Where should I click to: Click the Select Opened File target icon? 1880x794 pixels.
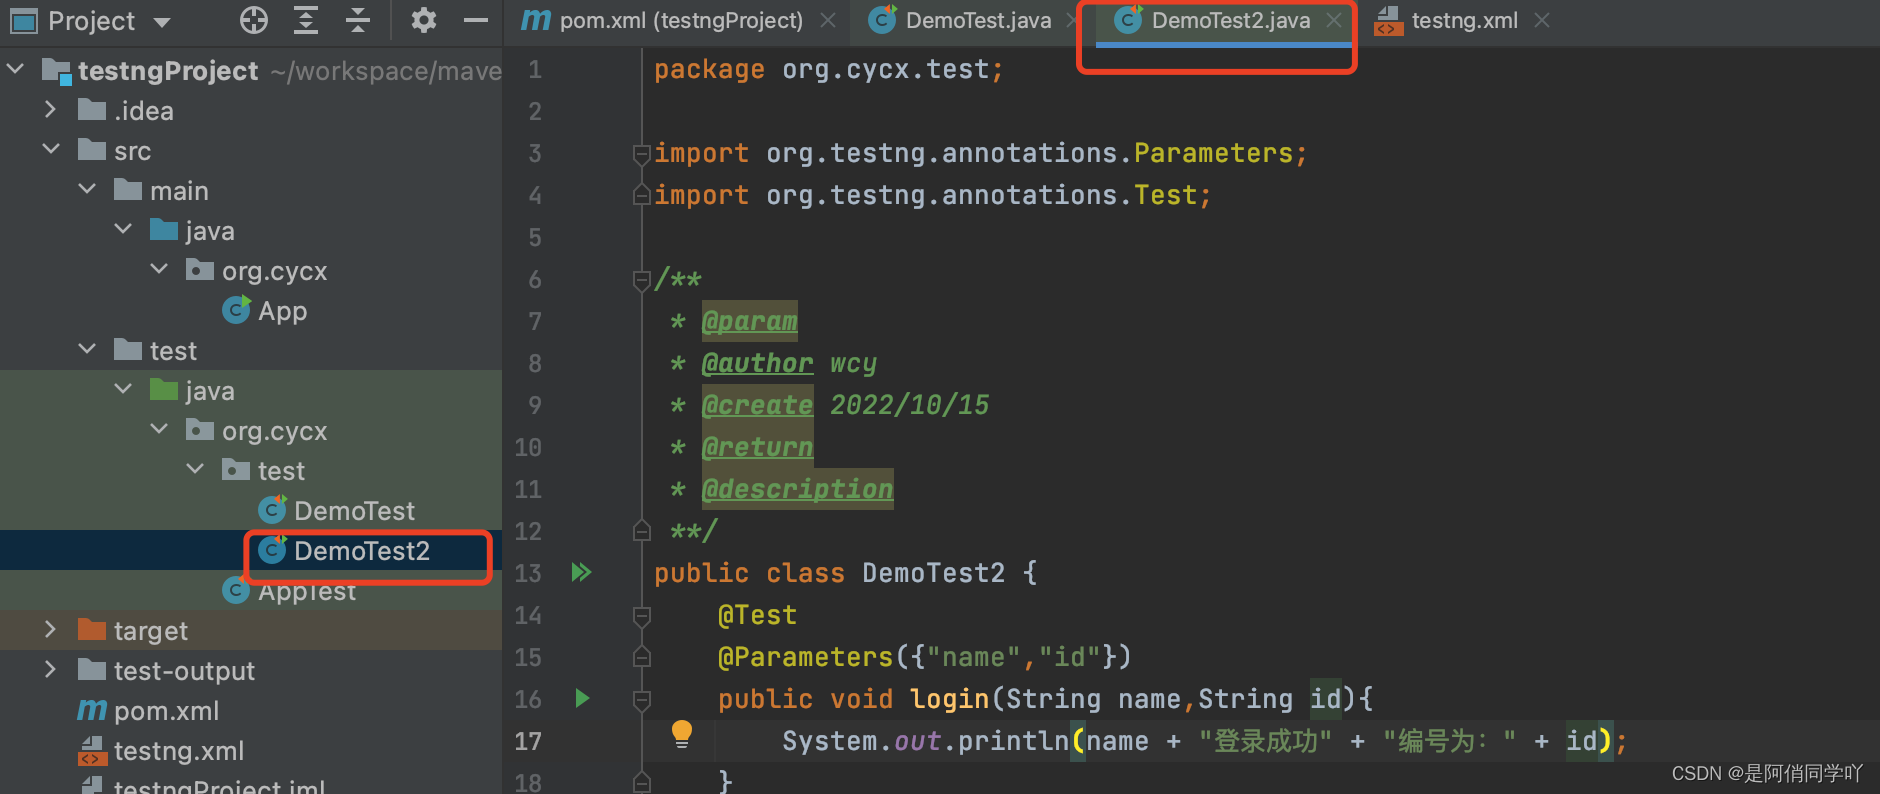tap(254, 20)
